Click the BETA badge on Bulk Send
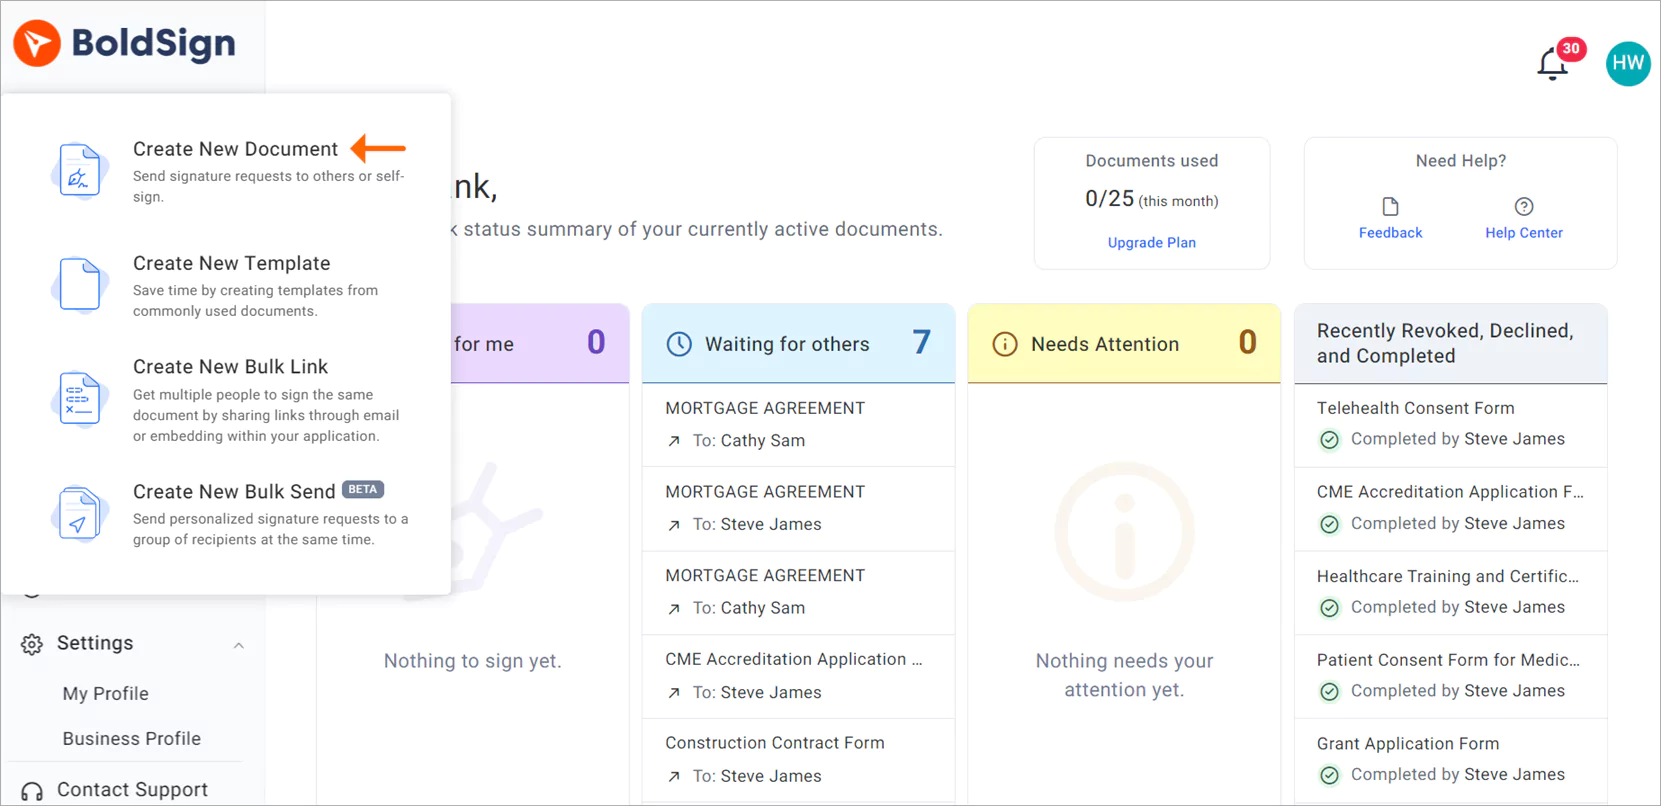This screenshot has height=806, width=1661. 363,489
